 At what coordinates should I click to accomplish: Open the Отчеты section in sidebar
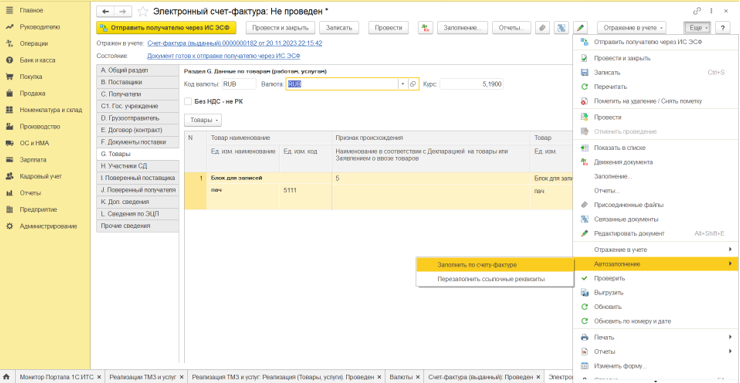(x=30, y=193)
